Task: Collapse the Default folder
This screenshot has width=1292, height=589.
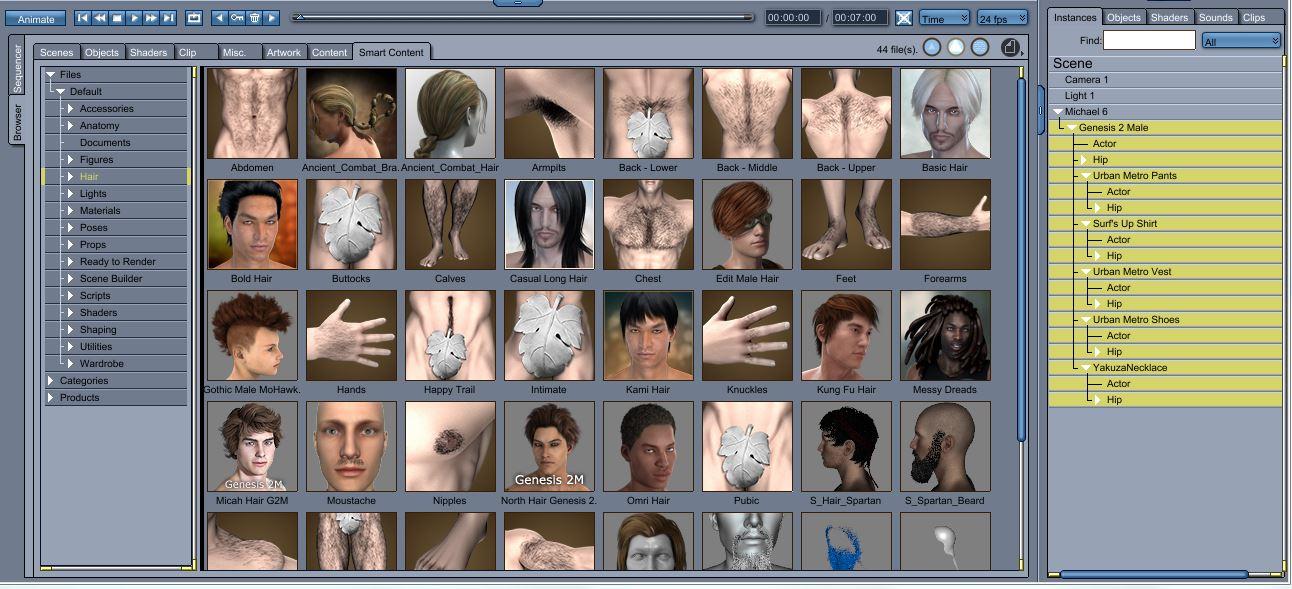Action: pyautogui.click(x=61, y=92)
